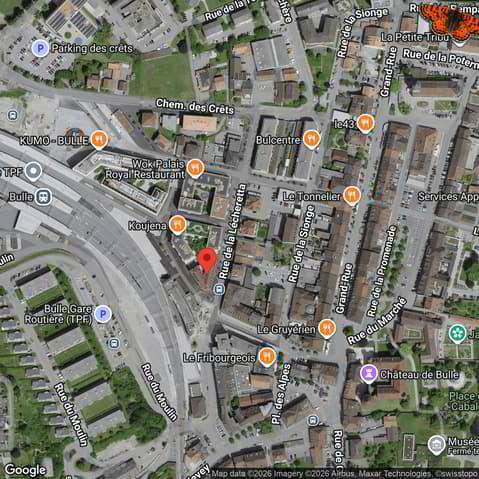This screenshot has height=479, width=479.
Task: Click the Parking des crêts parking icon
Action: point(40,48)
